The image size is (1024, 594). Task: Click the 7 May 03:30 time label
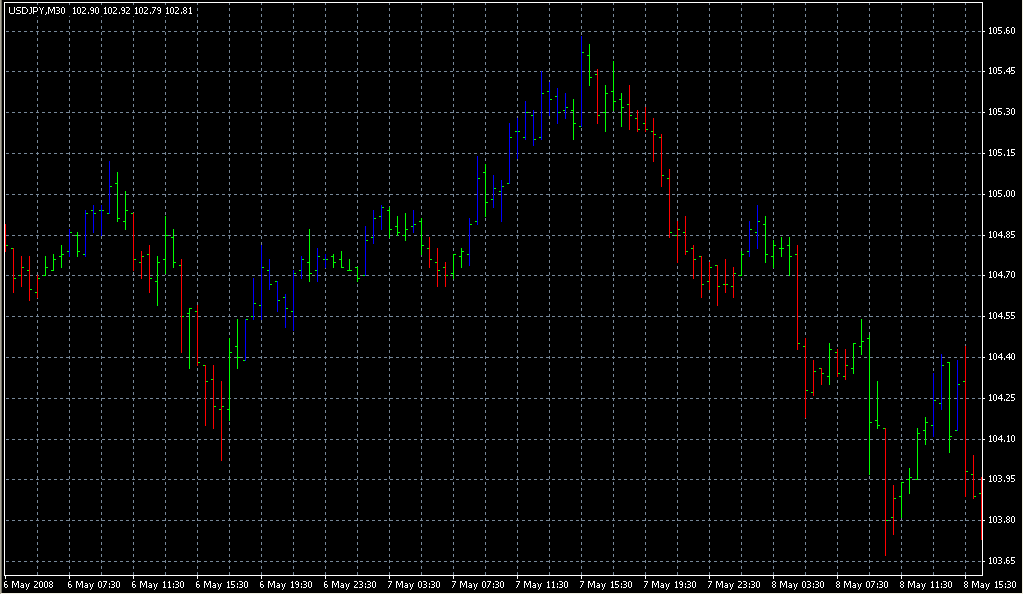point(414,585)
